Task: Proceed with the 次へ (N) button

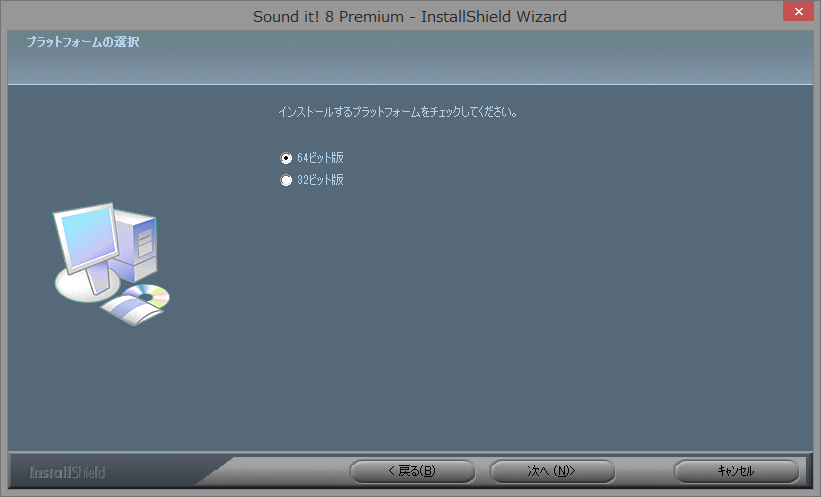Action: [552, 471]
